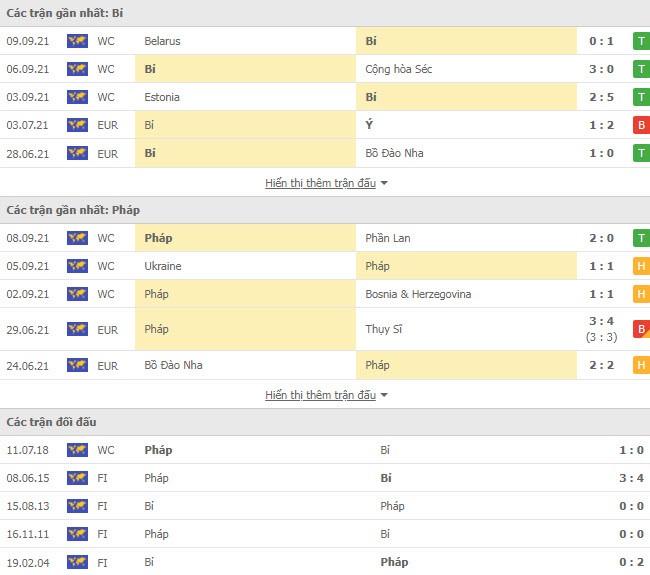Click the 2 : 5 score of Estonia match
Image resolution: width=650 pixels, height=575 pixels.
(601, 97)
